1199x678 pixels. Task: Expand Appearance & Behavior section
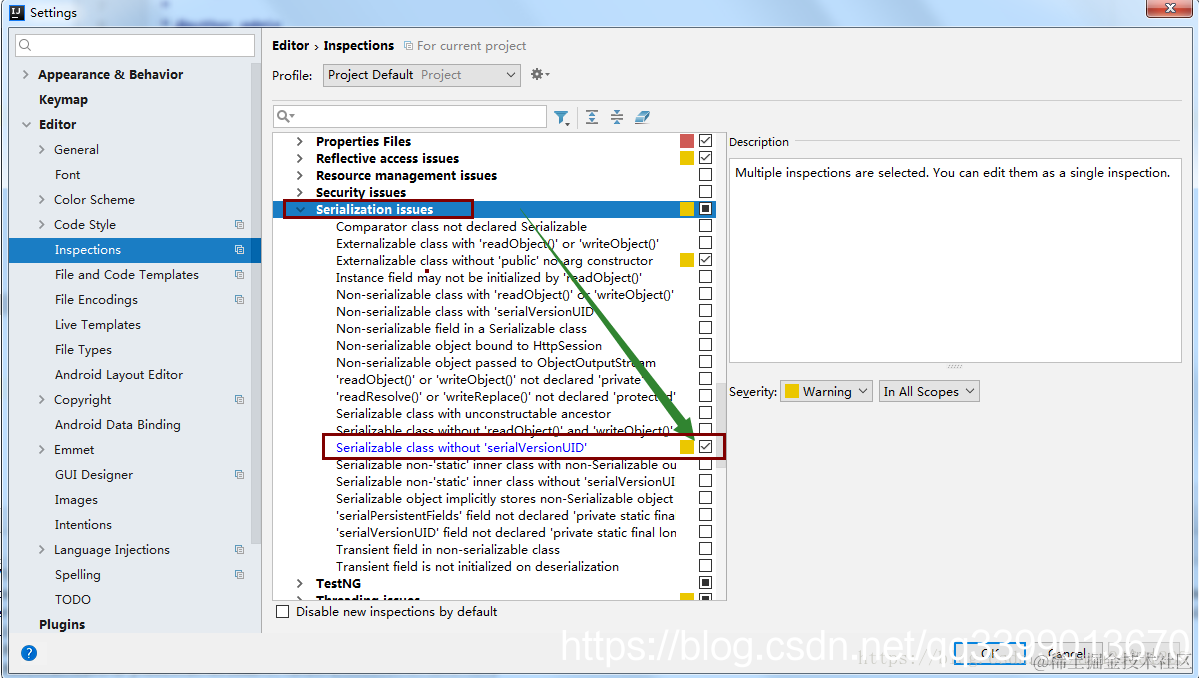[25, 74]
